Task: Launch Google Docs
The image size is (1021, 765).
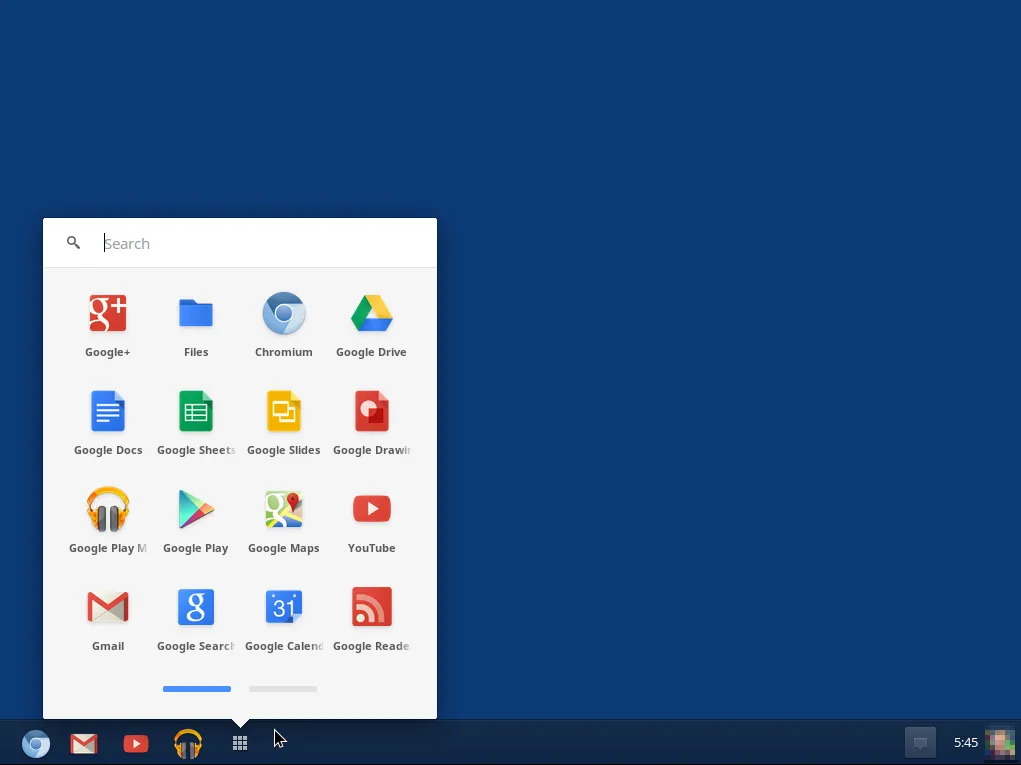Action: point(108,410)
